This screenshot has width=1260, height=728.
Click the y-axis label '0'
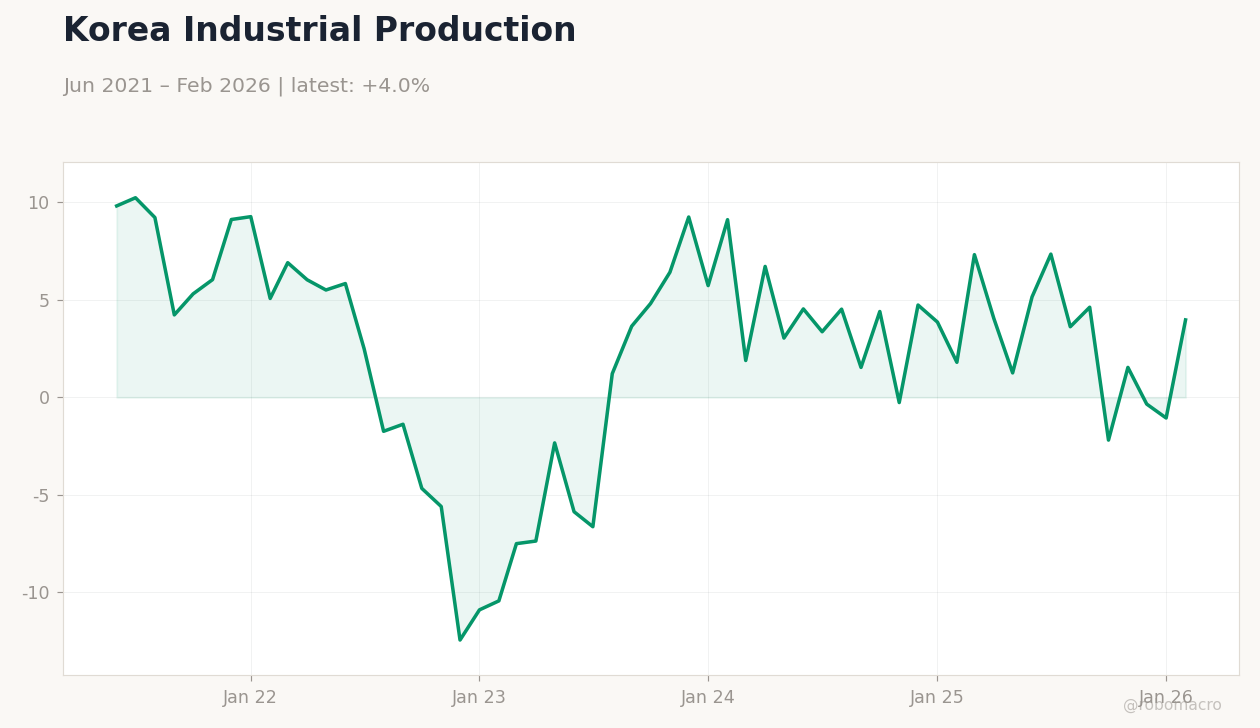pyautogui.click(x=44, y=398)
